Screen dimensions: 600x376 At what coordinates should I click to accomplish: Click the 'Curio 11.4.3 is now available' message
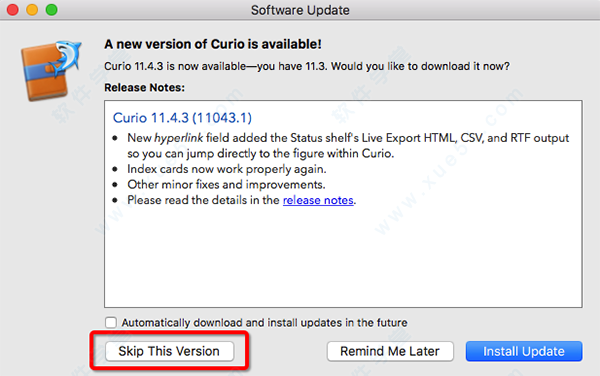tap(307, 66)
